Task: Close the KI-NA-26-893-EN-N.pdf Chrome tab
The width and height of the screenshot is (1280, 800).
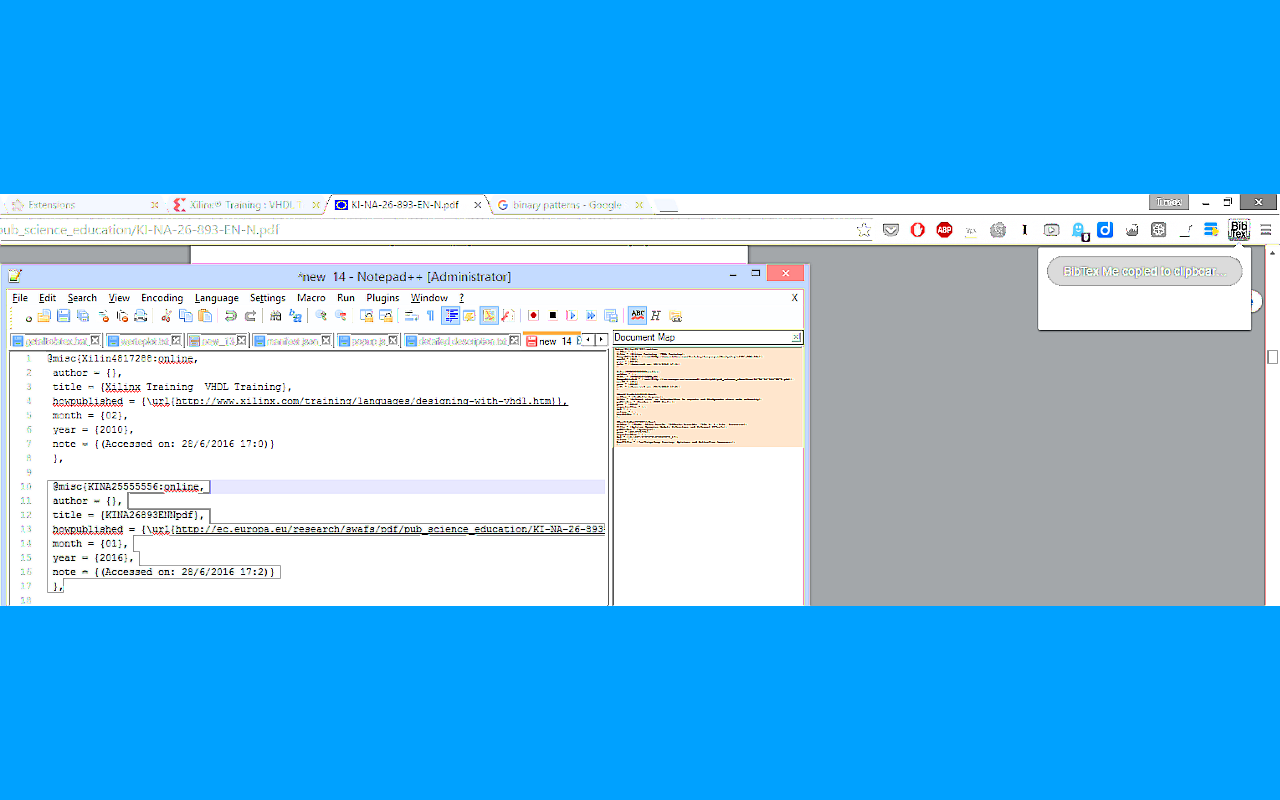Action: point(477,205)
